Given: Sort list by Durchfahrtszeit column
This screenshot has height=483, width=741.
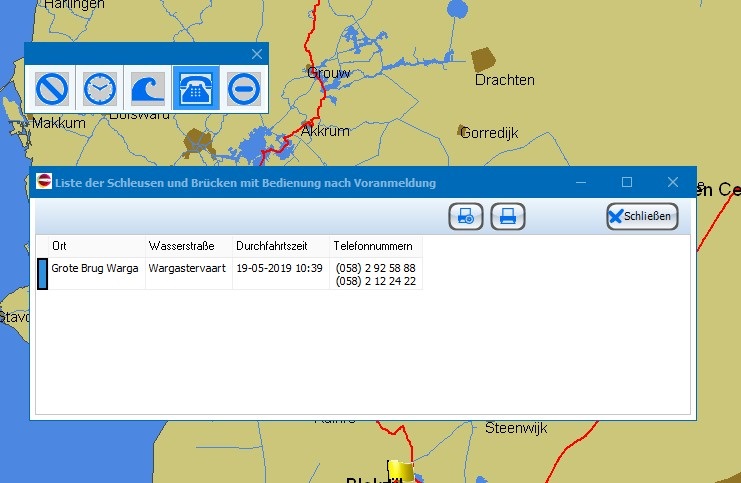Looking at the screenshot, I should tap(280, 246).
